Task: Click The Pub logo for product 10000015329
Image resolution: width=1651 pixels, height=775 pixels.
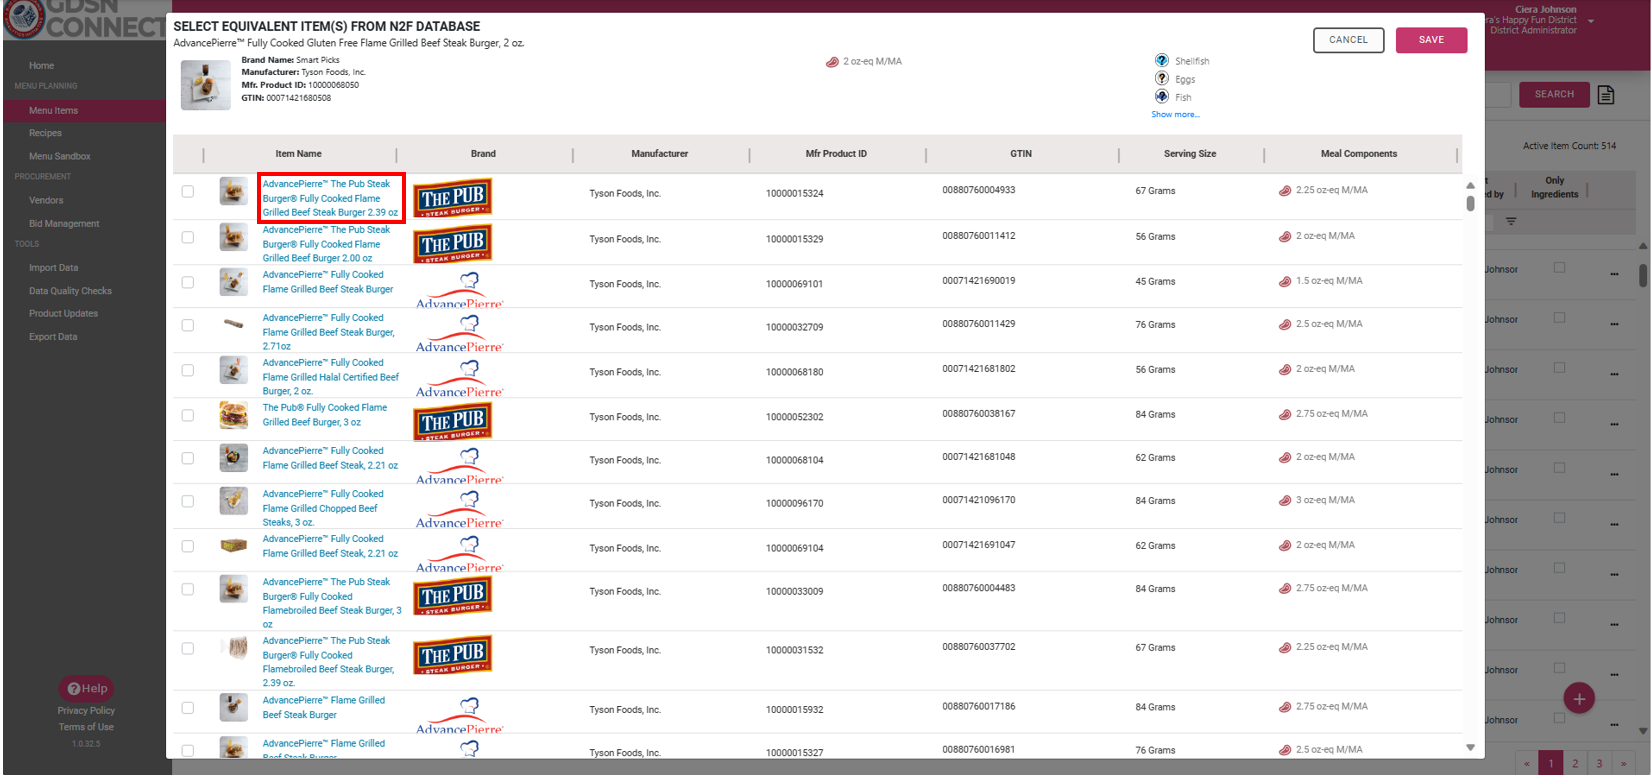Action: [453, 244]
